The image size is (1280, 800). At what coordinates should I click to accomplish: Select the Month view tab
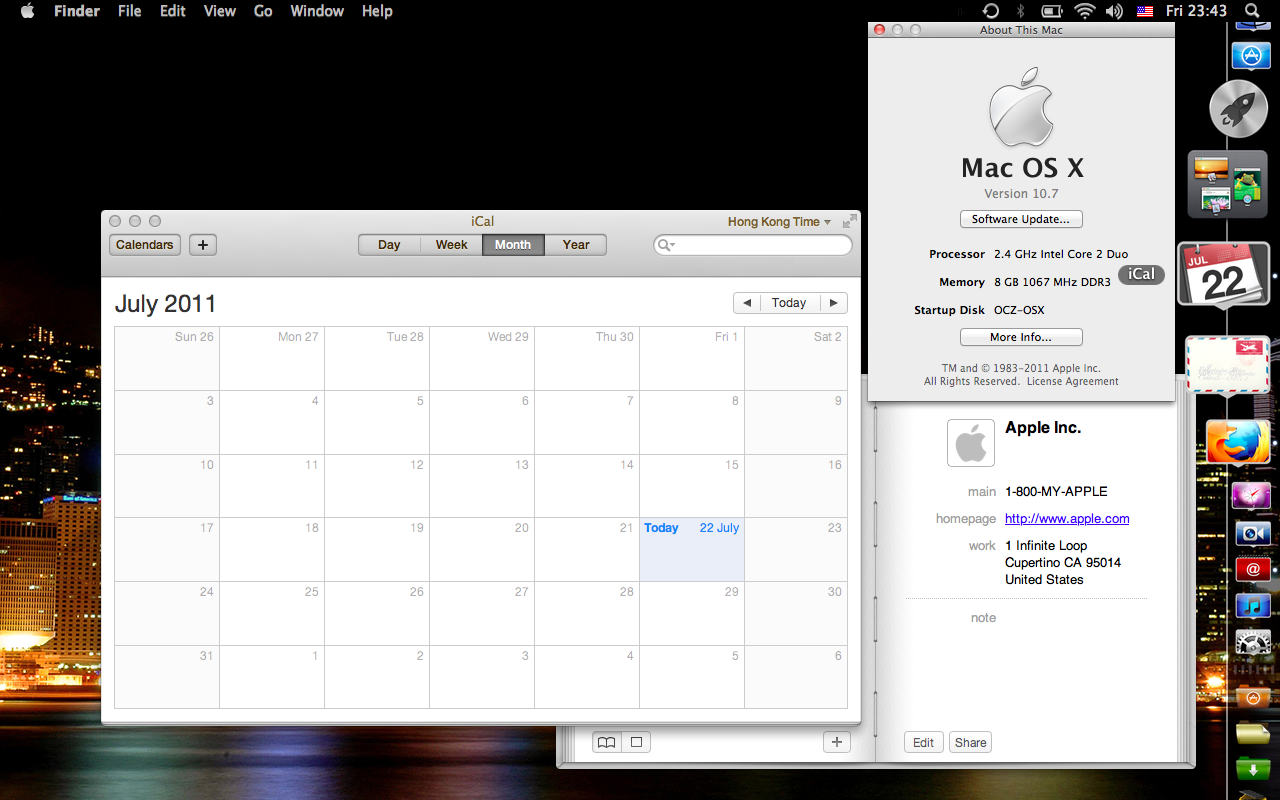[x=513, y=245]
